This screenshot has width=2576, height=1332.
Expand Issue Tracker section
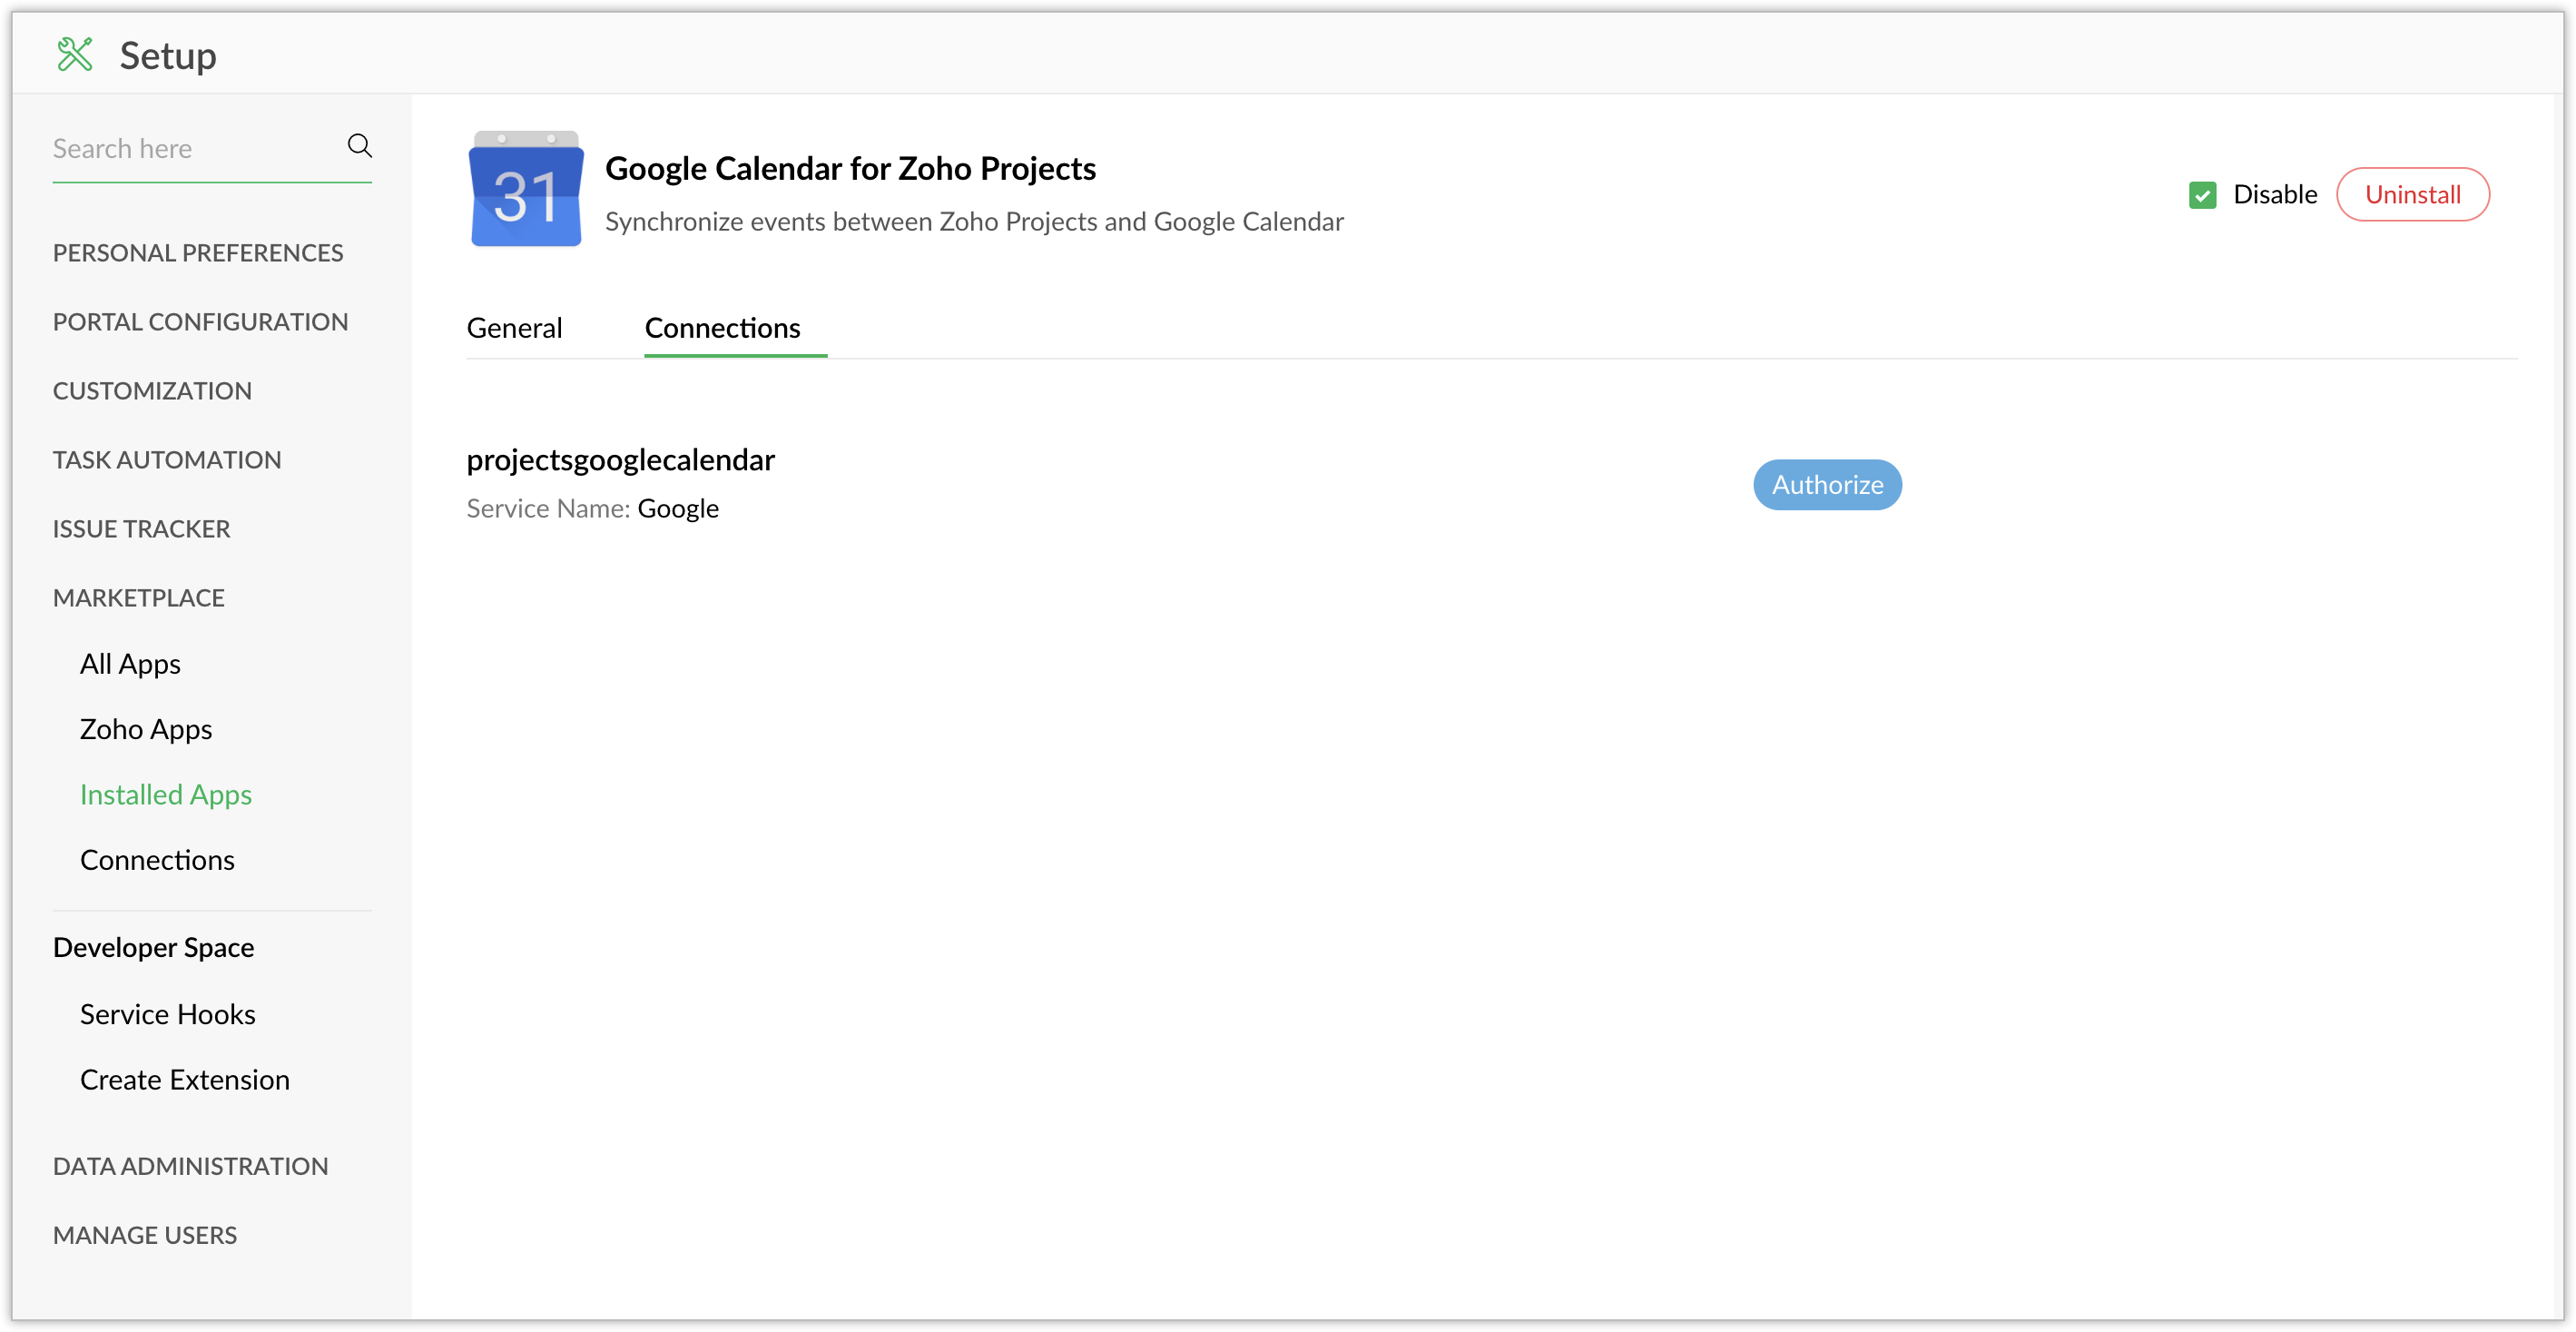[141, 529]
